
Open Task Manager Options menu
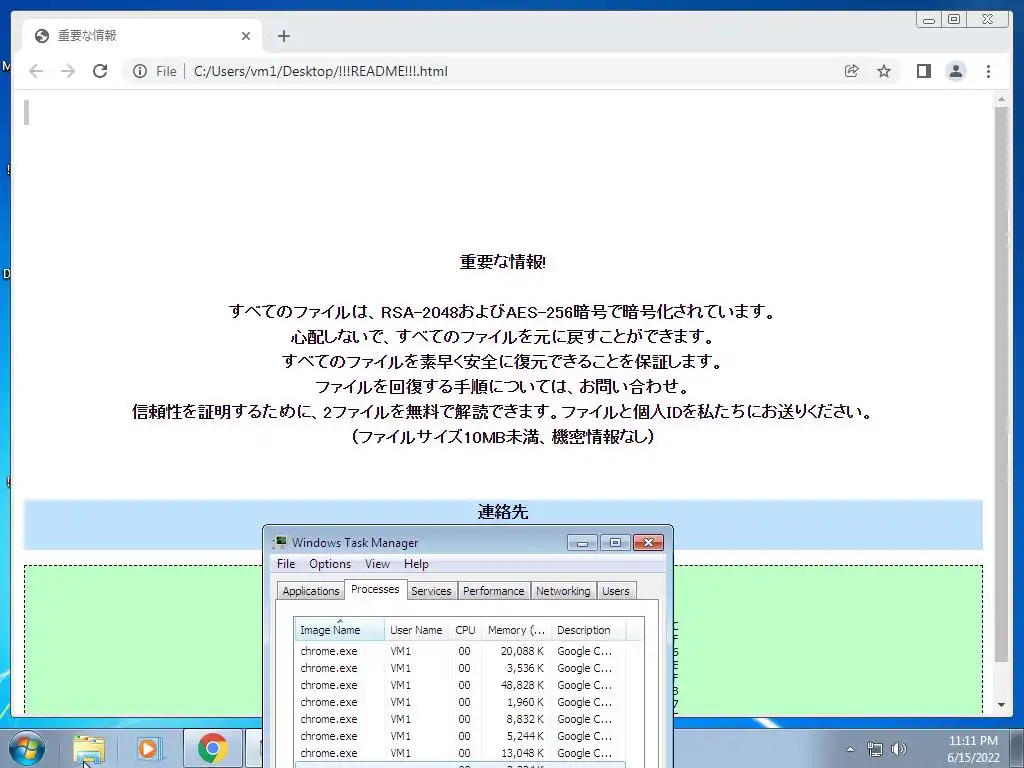(330, 564)
